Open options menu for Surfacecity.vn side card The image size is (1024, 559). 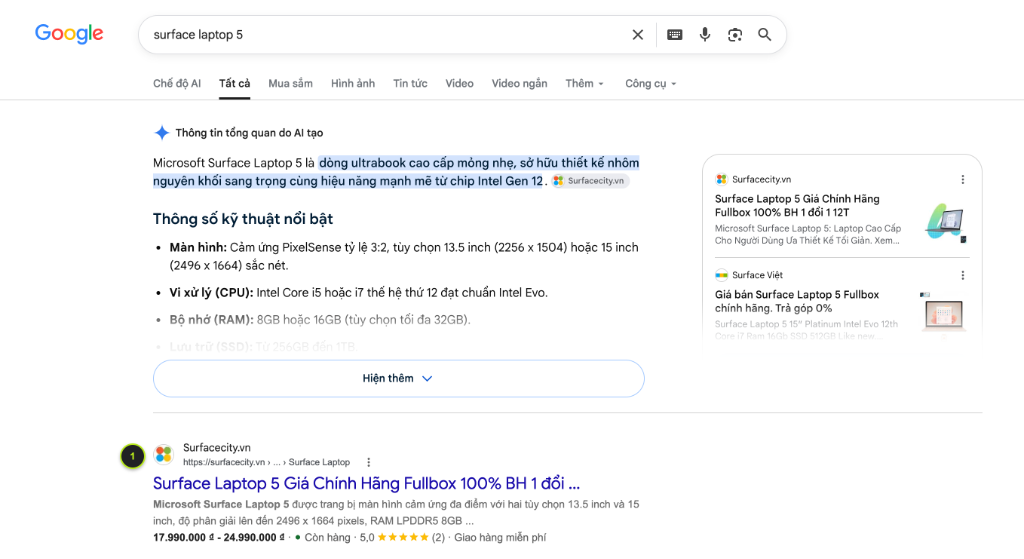963,180
